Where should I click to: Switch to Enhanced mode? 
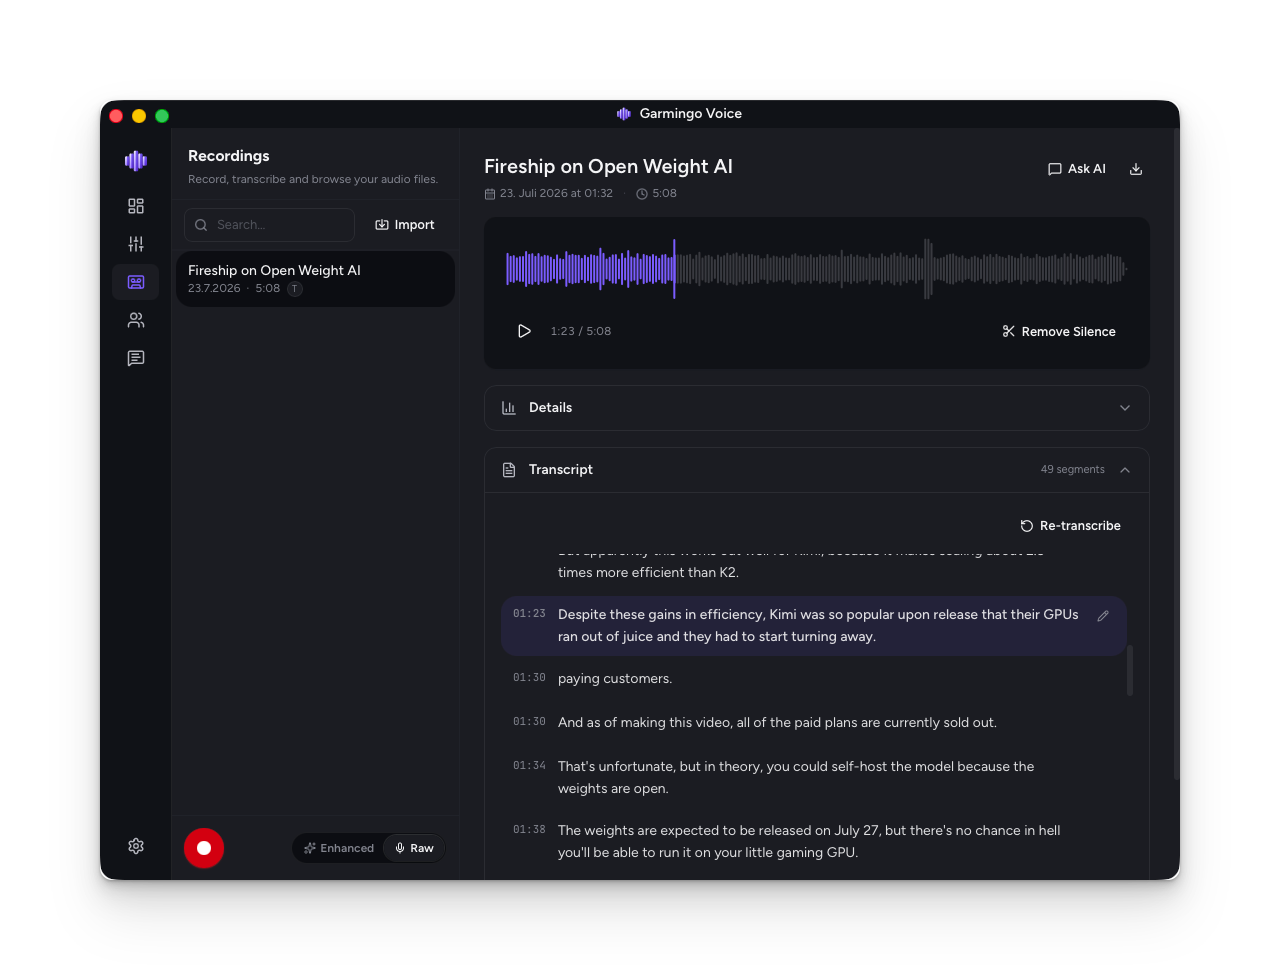tap(339, 848)
